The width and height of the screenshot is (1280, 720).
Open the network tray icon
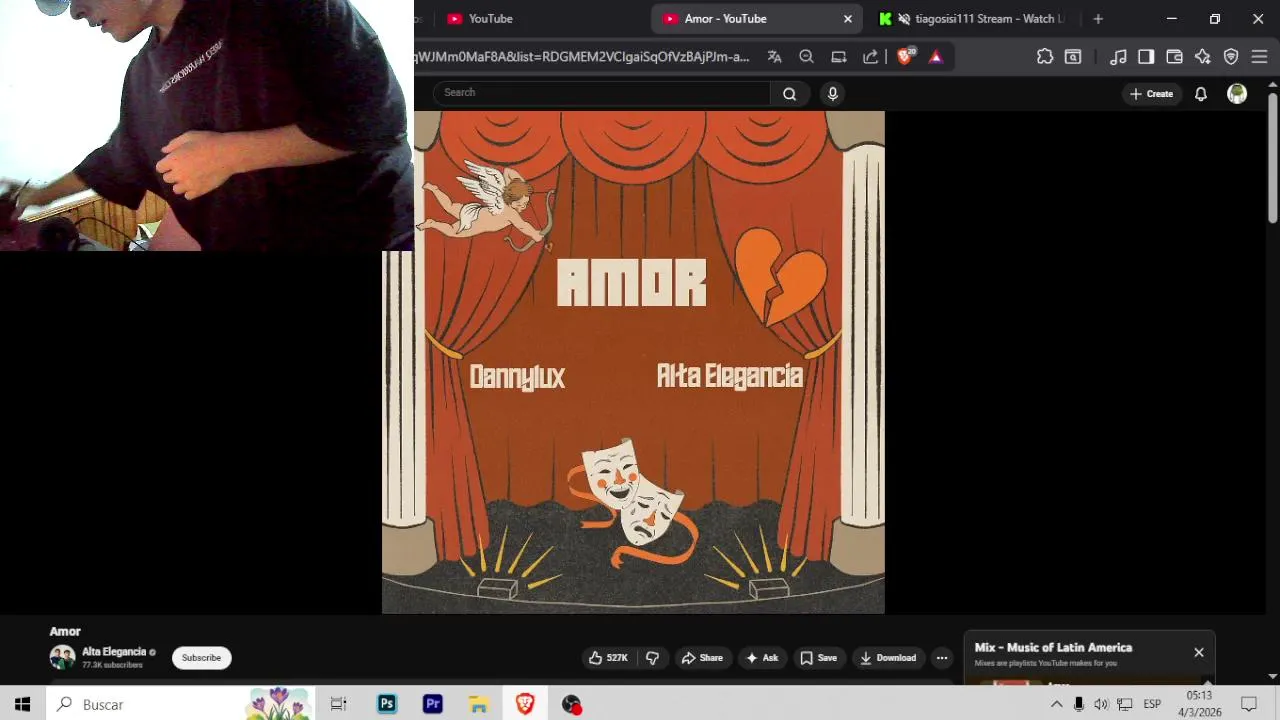click(x=1125, y=704)
